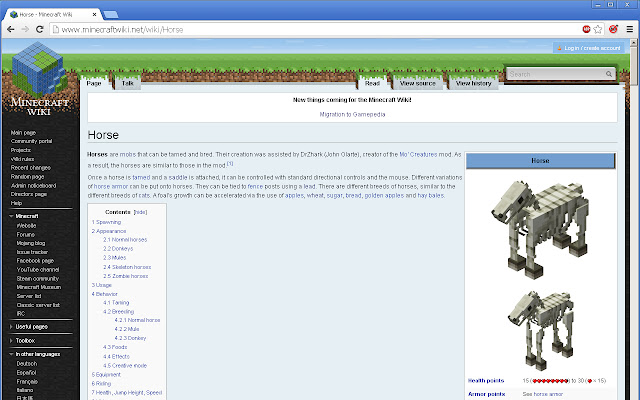The image size is (640, 400).
Task: Open the horse armor link in paragraph
Action: point(111,187)
